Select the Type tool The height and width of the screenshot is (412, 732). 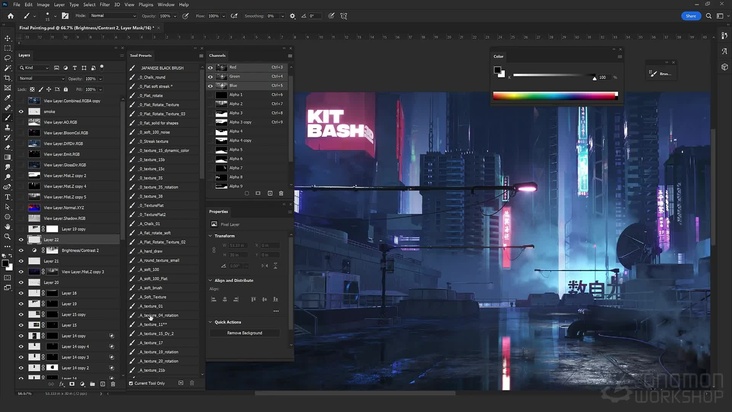(7, 197)
